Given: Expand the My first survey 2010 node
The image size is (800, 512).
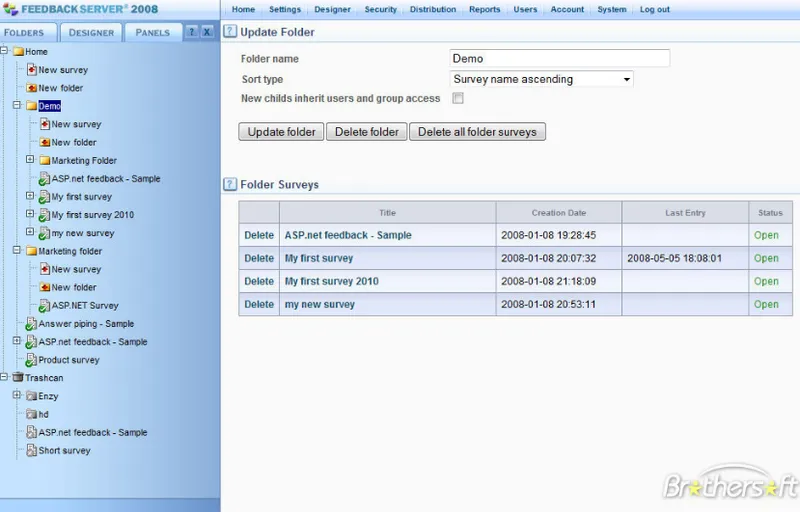Looking at the screenshot, I should coord(30,214).
